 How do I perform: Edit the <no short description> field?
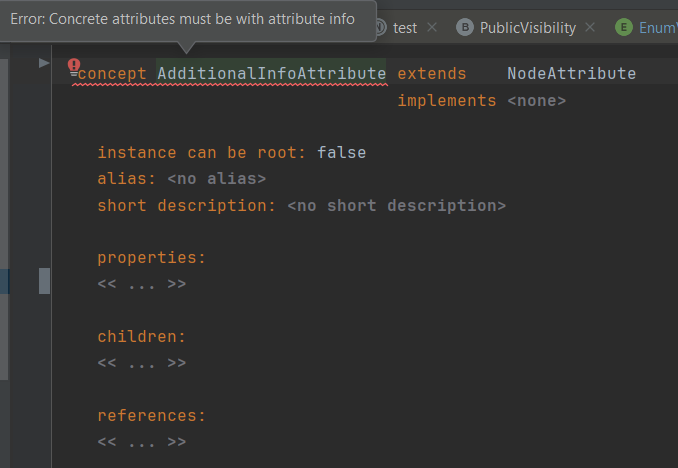click(x=396, y=206)
